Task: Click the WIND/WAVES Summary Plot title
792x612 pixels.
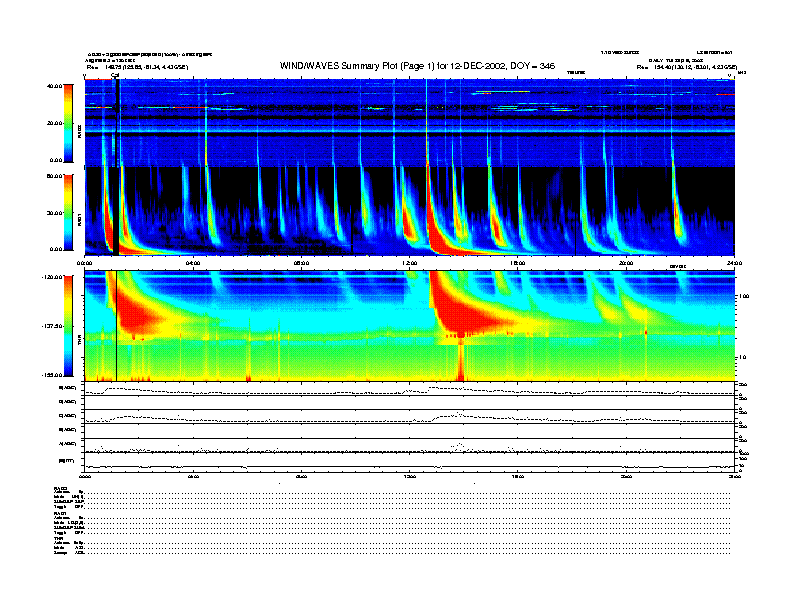Action: click(x=417, y=66)
